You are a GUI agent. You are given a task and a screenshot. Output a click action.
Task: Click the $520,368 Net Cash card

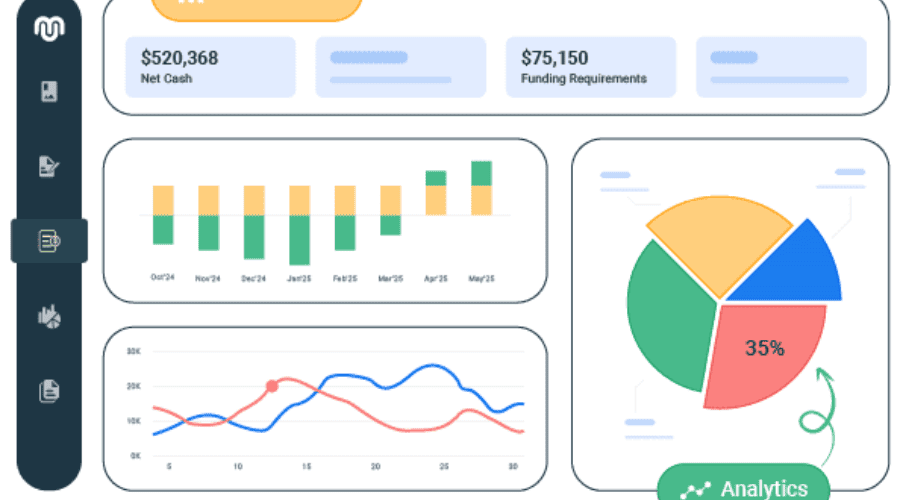211,67
